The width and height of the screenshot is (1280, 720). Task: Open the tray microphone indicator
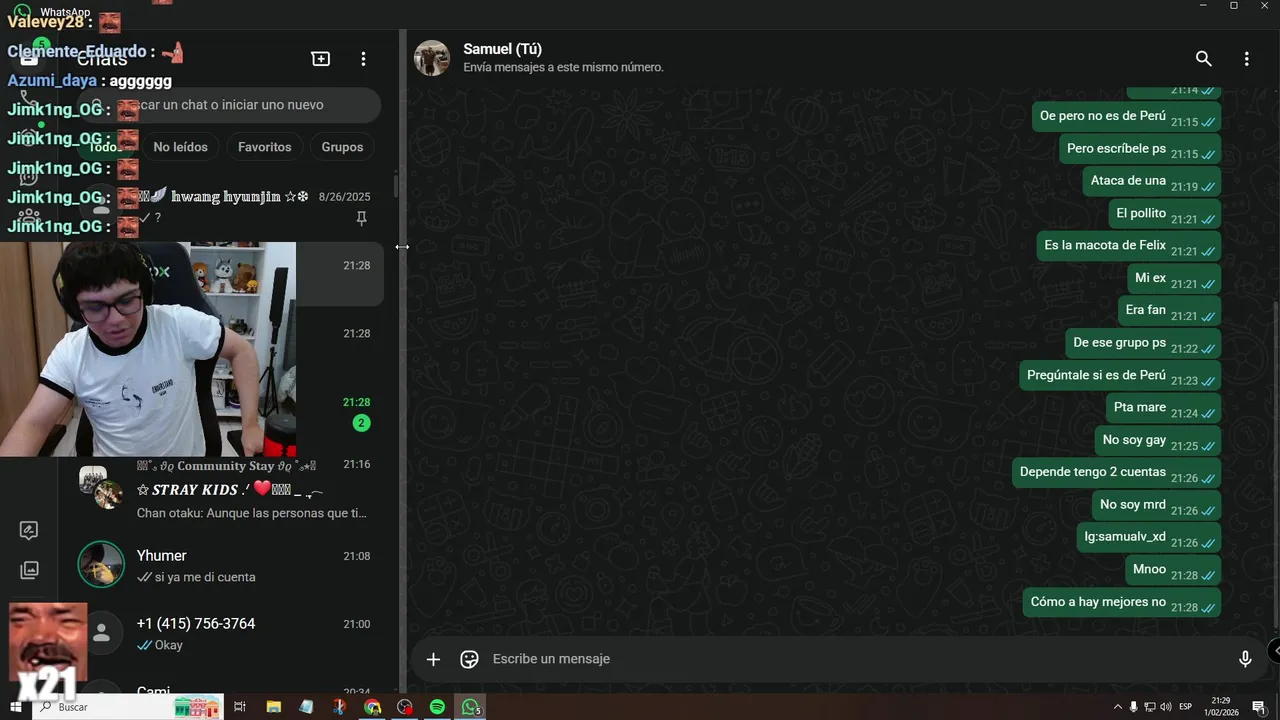[1134, 707]
